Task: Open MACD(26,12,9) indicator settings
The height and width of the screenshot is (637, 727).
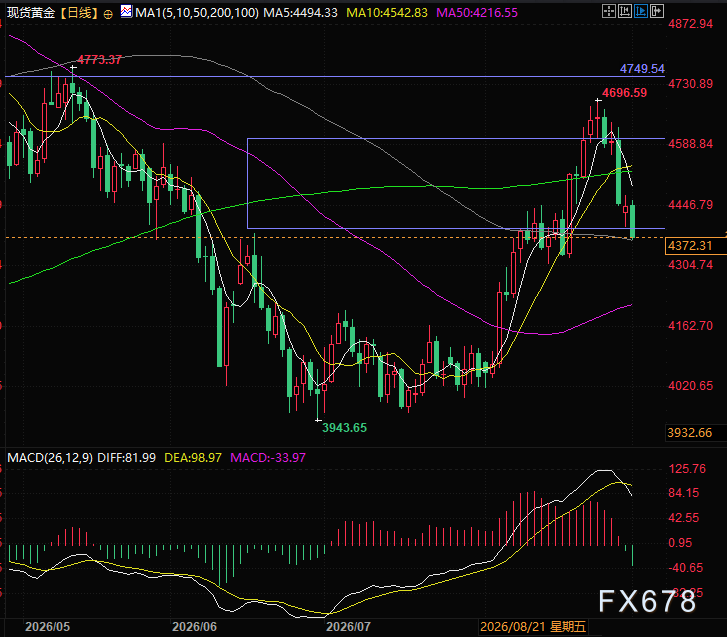Action: pyautogui.click(x=50, y=458)
